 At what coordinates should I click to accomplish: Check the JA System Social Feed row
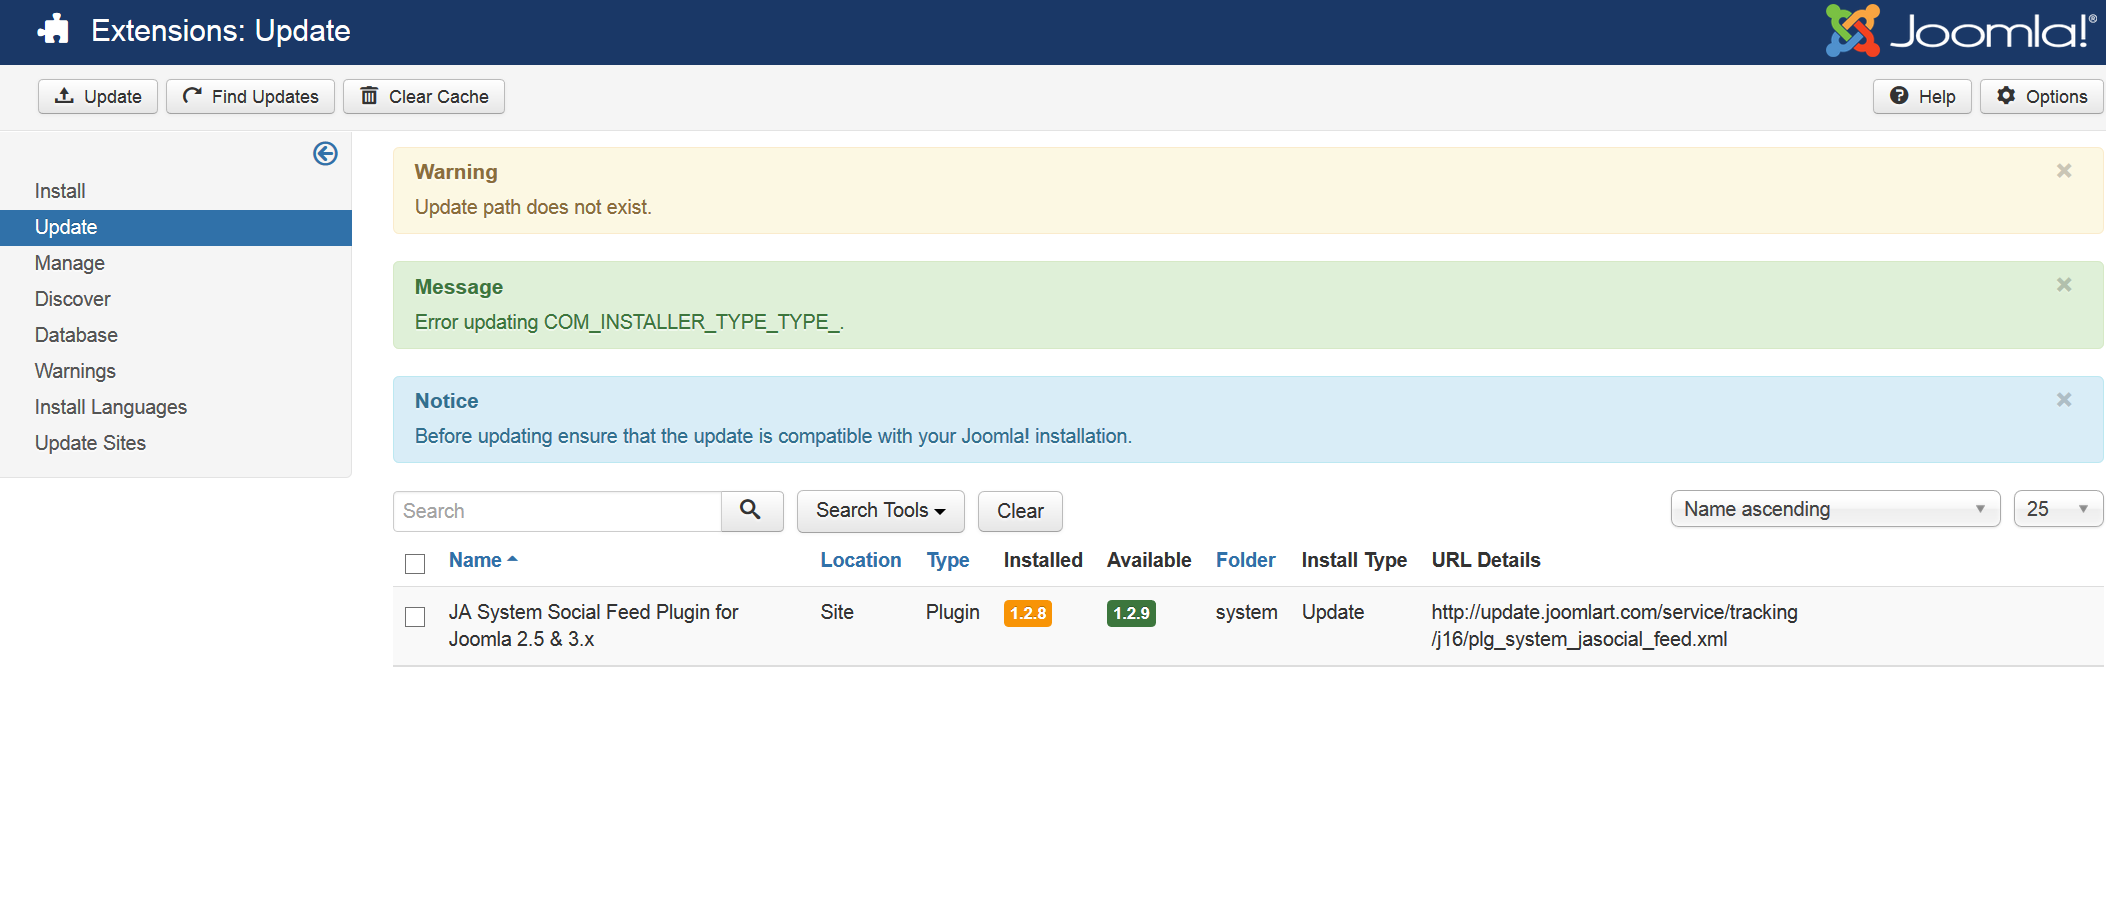click(x=415, y=617)
